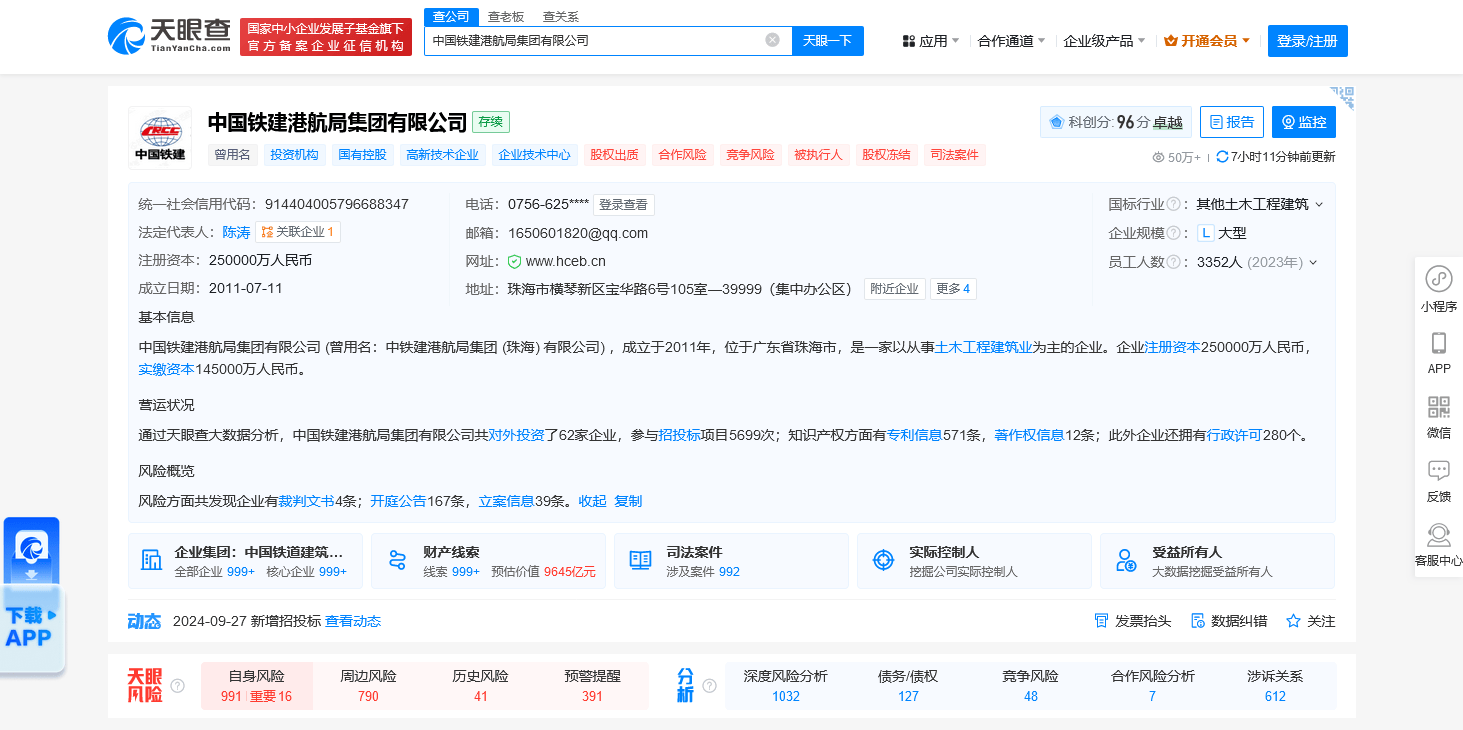Click 更多 4 addresses button
The image size is (1463, 730).
pyautogui.click(x=954, y=289)
